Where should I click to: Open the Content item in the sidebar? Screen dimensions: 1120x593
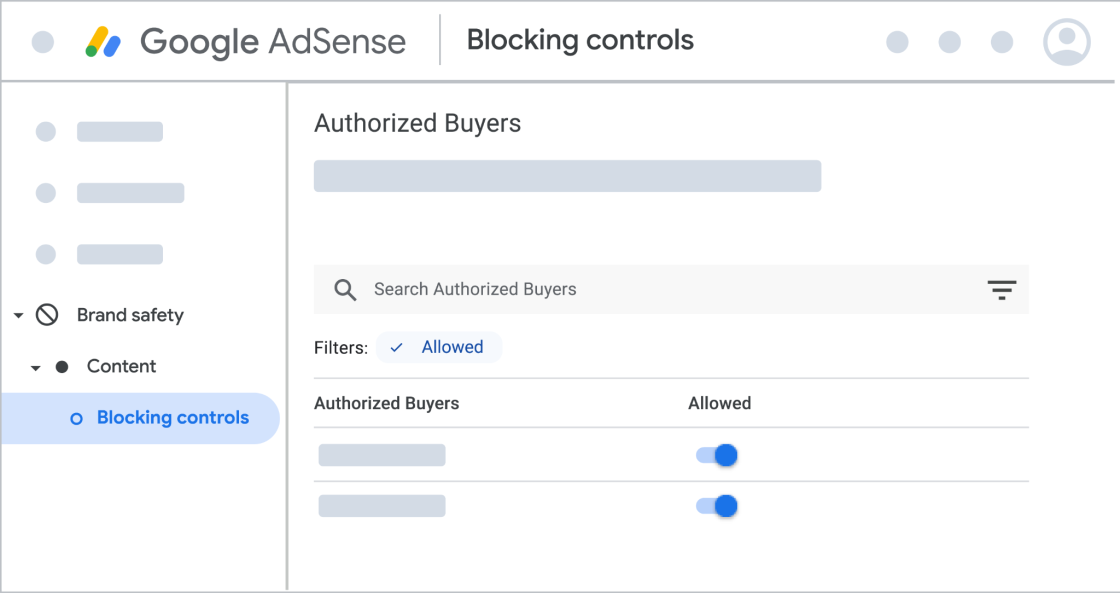(121, 366)
